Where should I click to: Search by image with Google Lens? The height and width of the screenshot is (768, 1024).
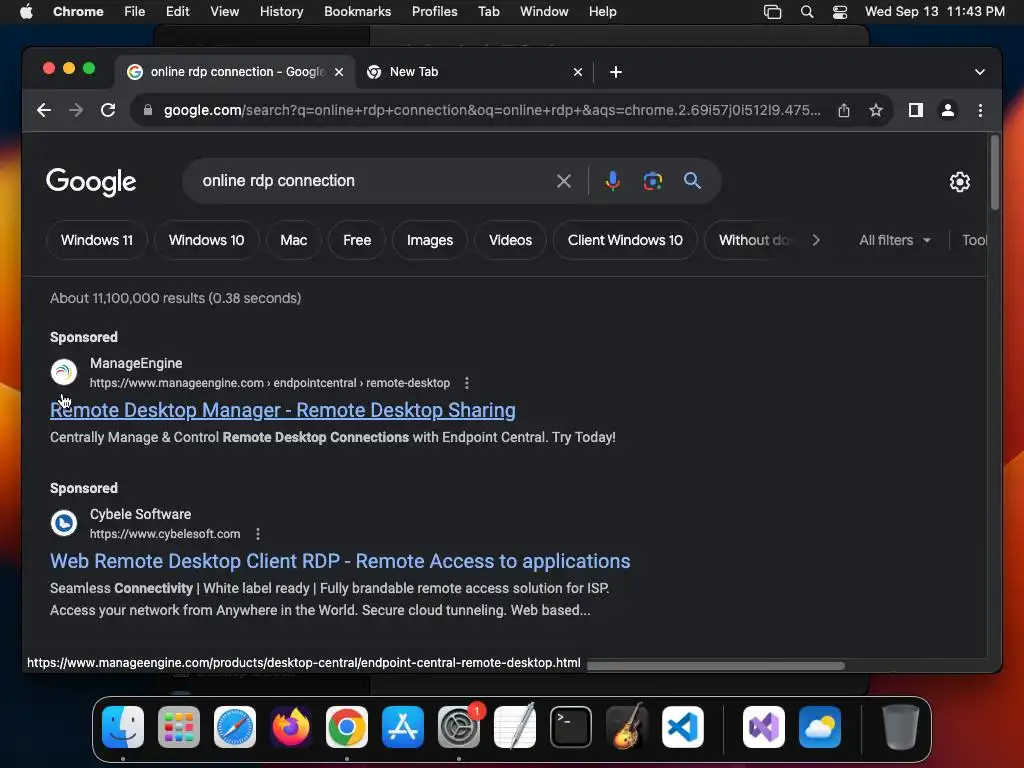(x=652, y=181)
